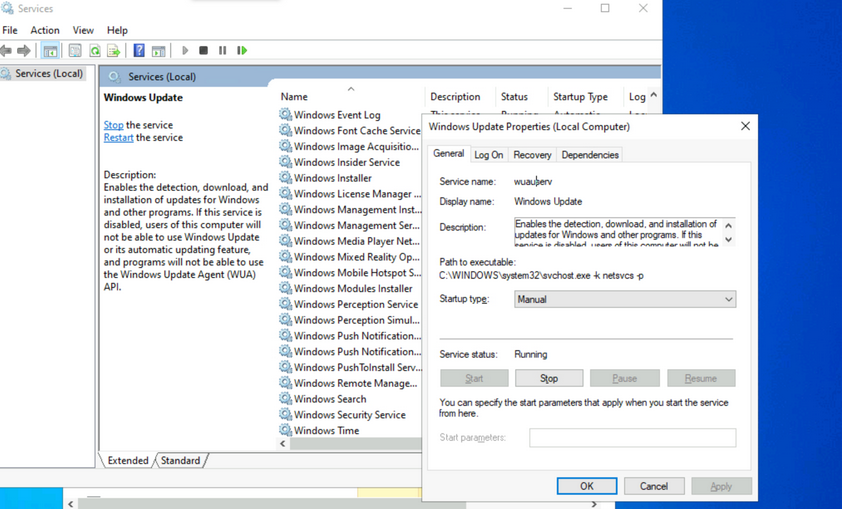
Task: Select the Windows PushToInstall Serv... row
Action: tap(350, 367)
